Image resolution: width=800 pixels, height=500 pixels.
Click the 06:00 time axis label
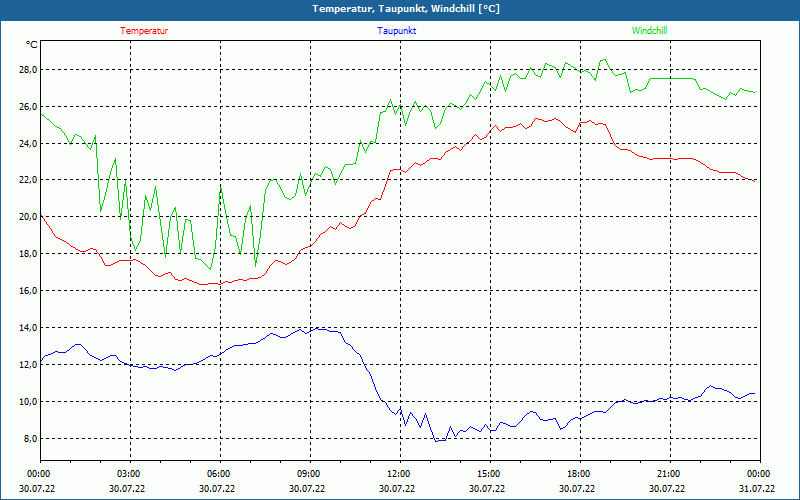pyautogui.click(x=217, y=474)
